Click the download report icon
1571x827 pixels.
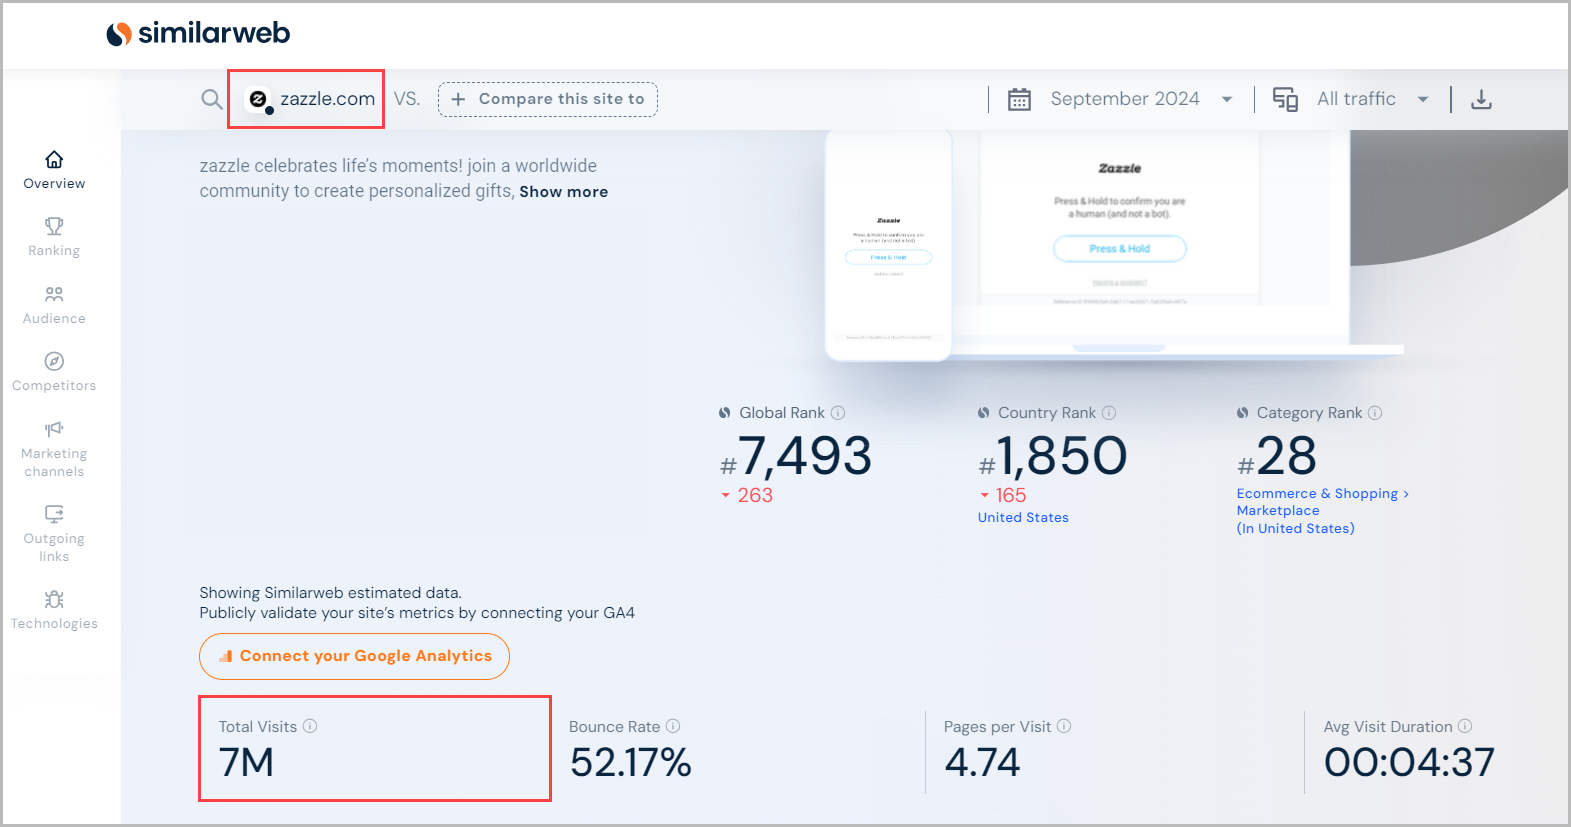[1482, 99]
